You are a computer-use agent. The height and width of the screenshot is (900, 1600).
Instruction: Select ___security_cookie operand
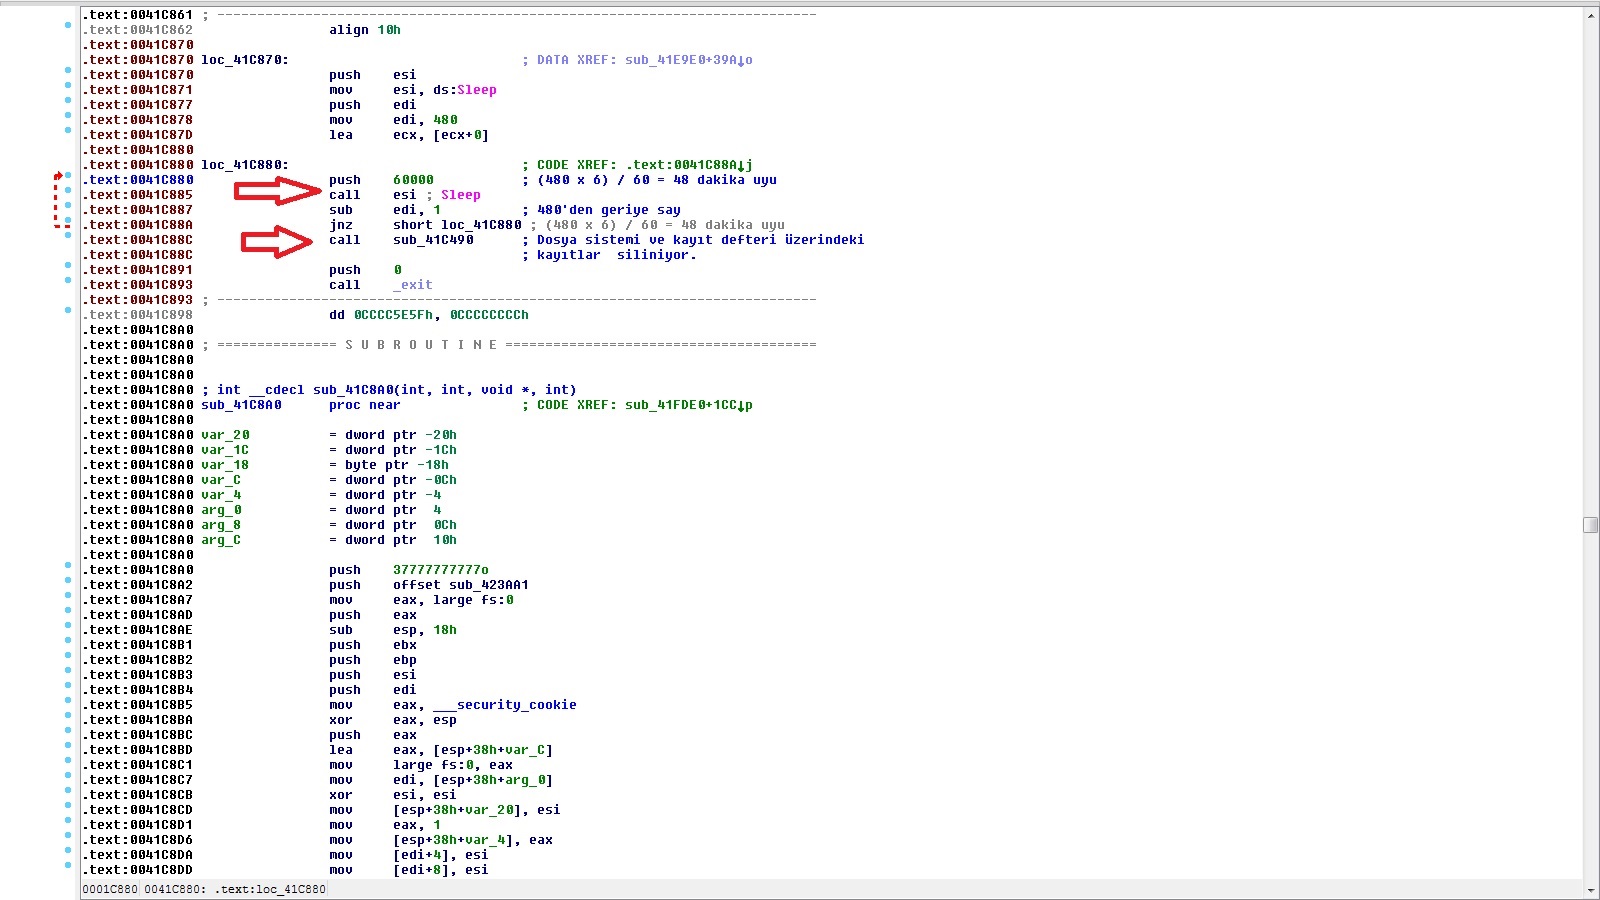tap(505, 705)
